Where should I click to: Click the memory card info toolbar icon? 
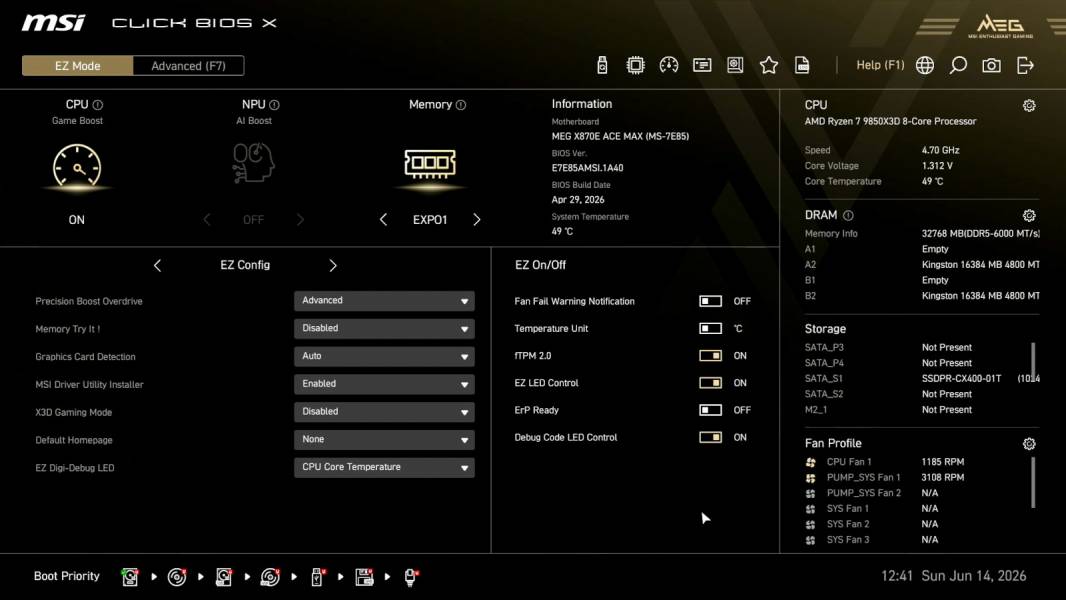click(702, 65)
